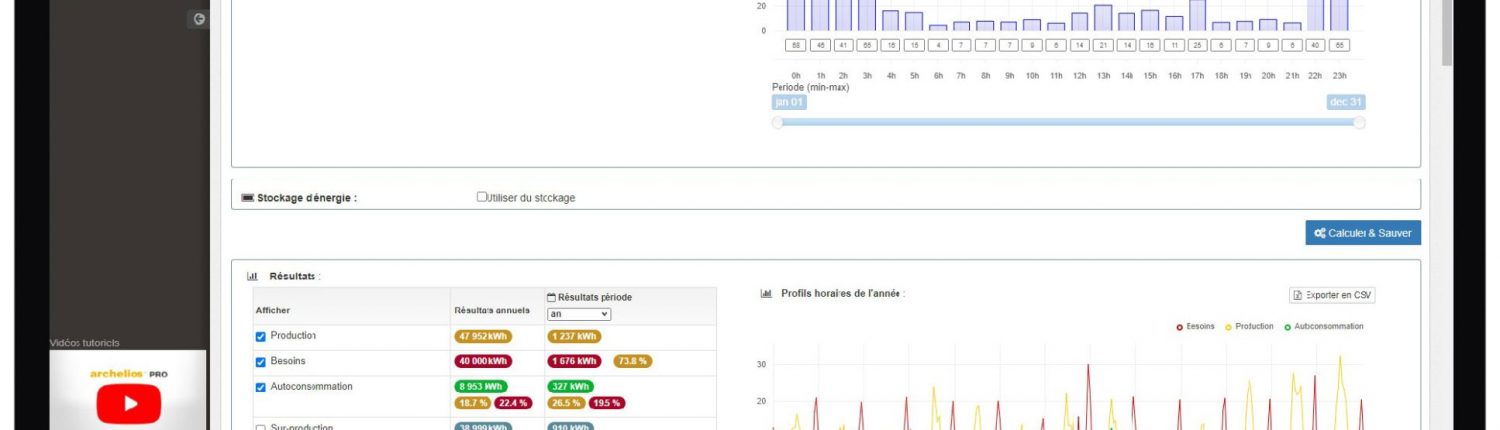Click the hourly value field for 2h
The width and height of the screenshot is (1500, 430).
coord(844,46)
